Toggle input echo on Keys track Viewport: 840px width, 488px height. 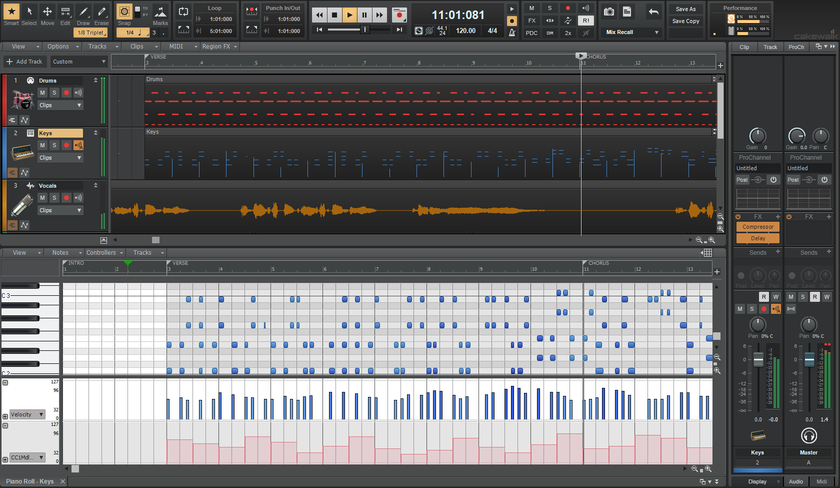79,145
